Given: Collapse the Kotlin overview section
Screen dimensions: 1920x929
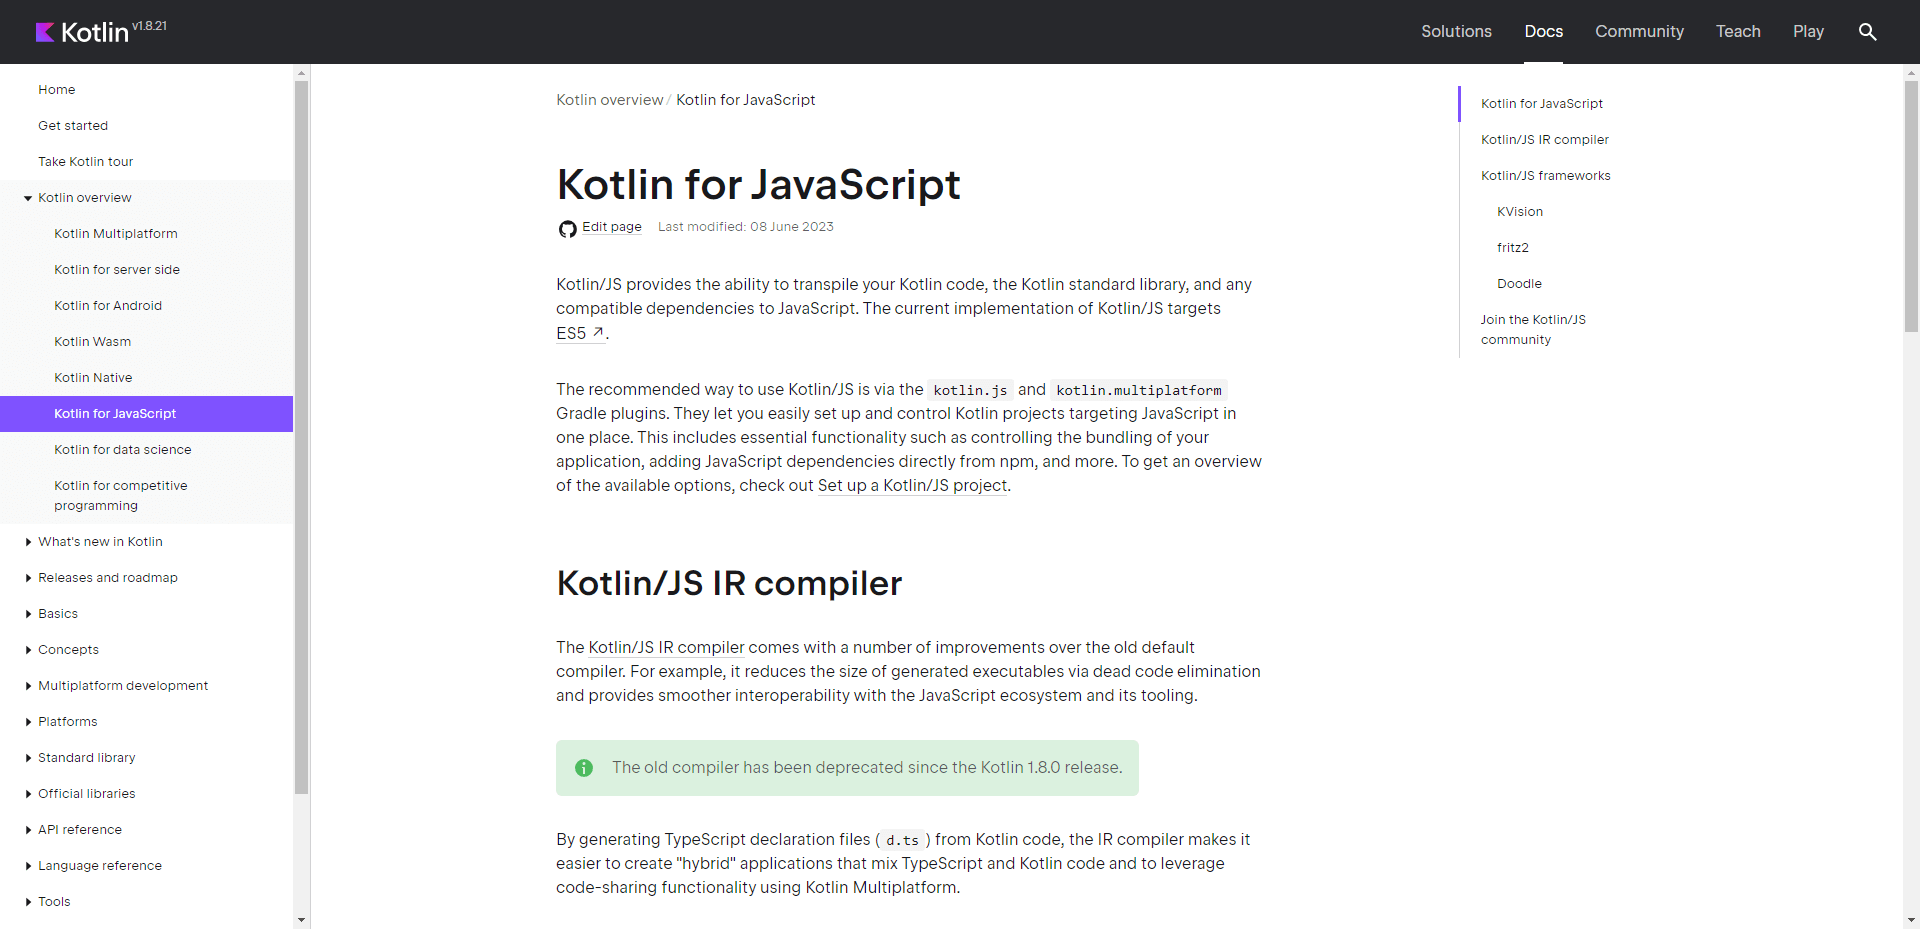Looking at the screenshot, I should click(27, 197).
